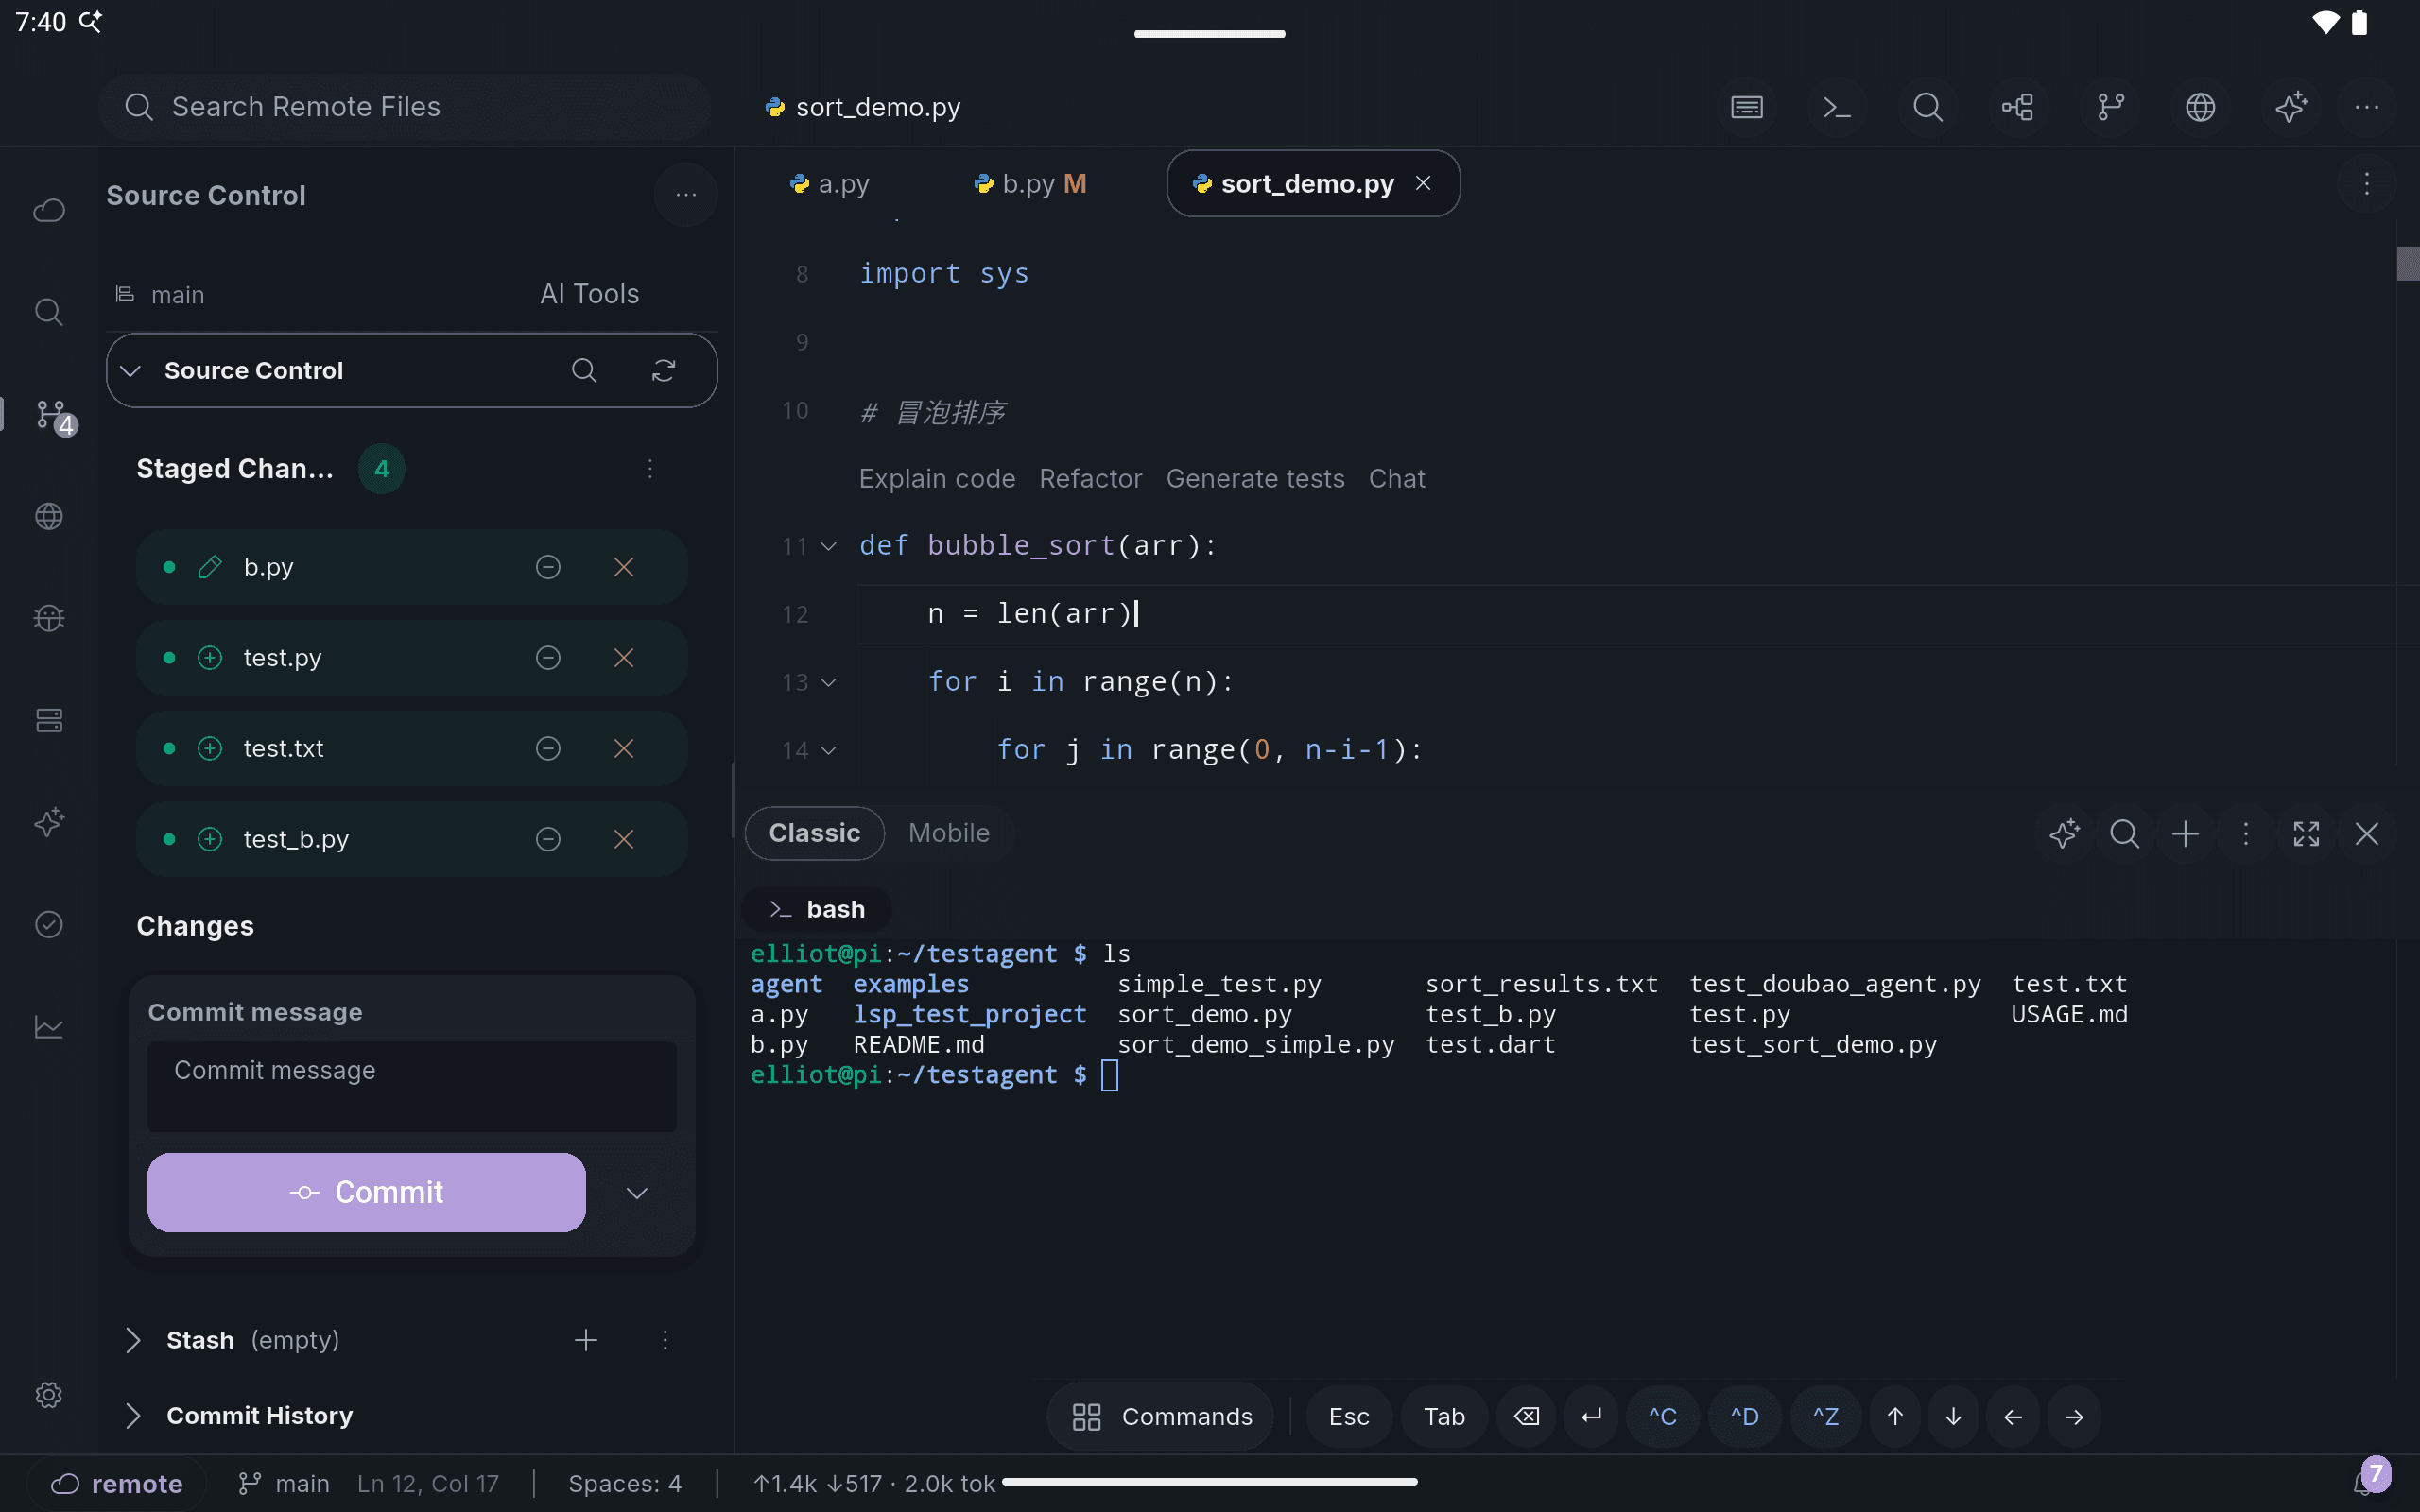2420x1512 pixels.
Task: Fold the bubble_sort function at line 11
Action: pyautogui.click(x=829, y=546)
